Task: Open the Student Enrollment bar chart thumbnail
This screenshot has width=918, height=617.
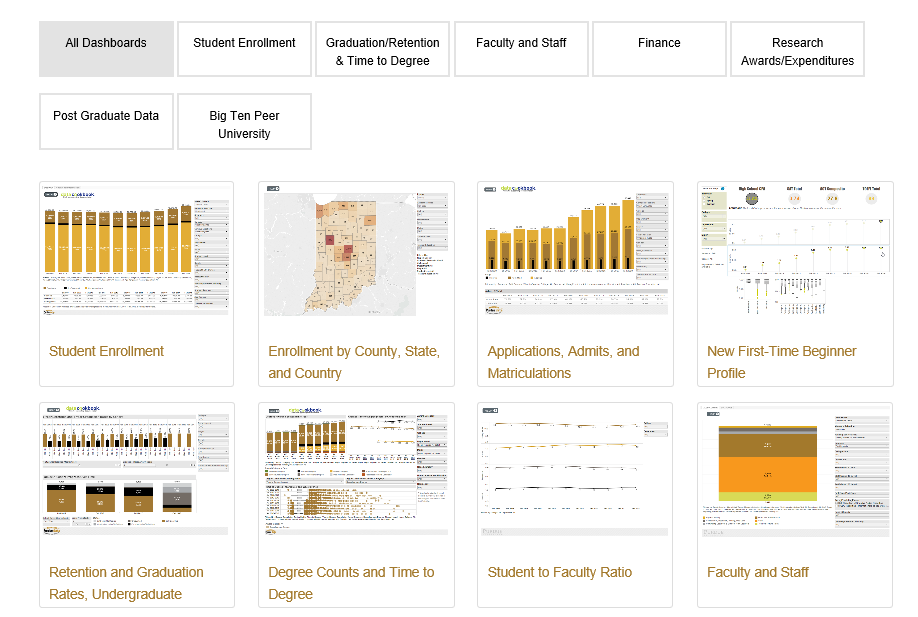Action: coord(136,250)
